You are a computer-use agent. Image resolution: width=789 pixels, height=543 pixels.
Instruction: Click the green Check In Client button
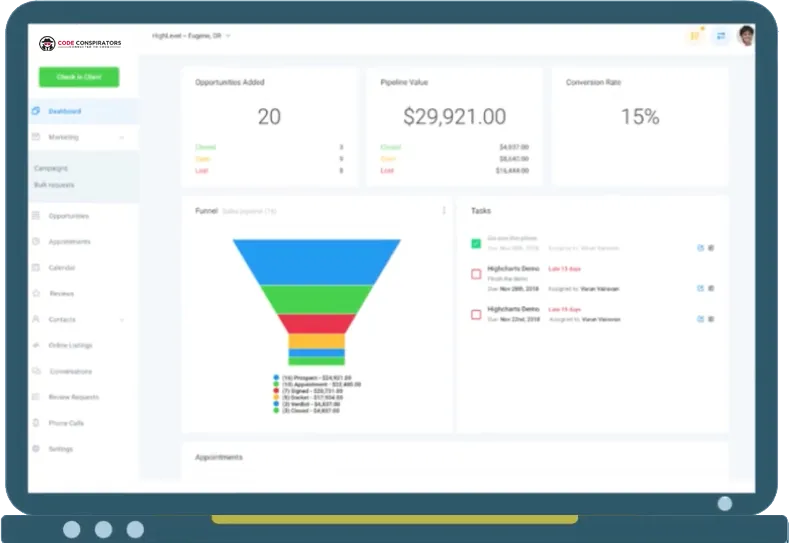click(79, 77)
